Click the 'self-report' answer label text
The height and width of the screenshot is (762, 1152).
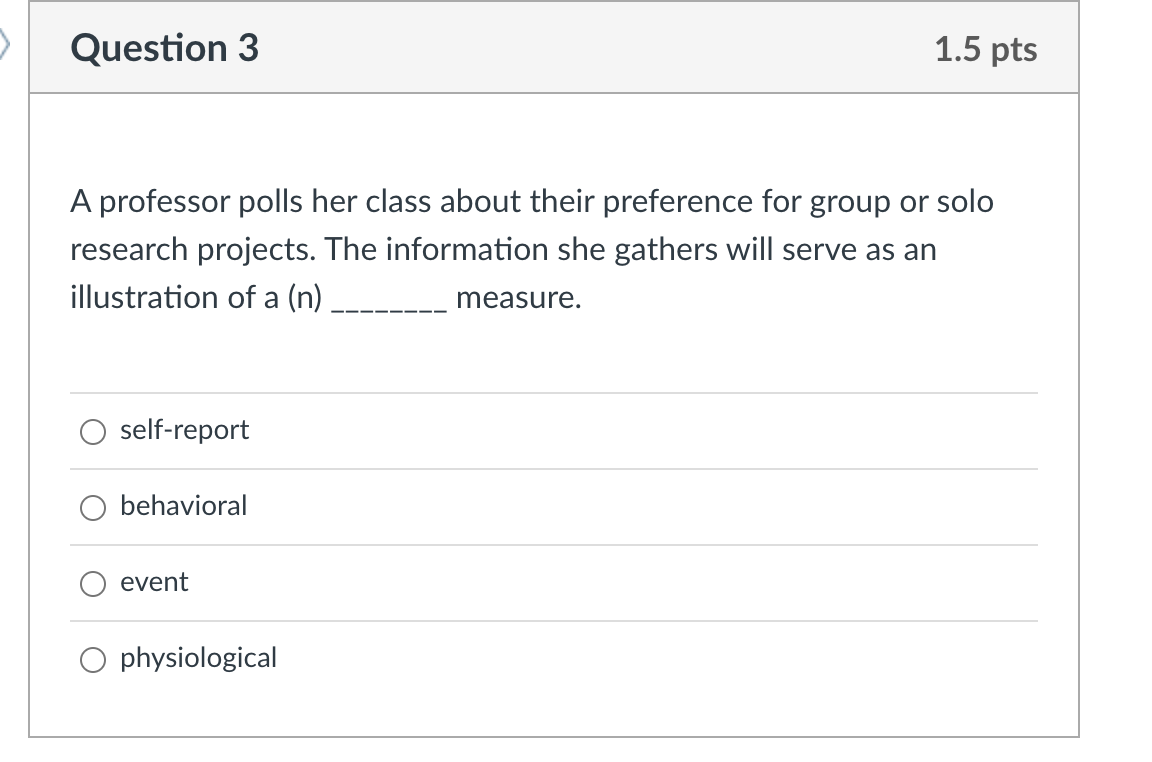point(184,430)
